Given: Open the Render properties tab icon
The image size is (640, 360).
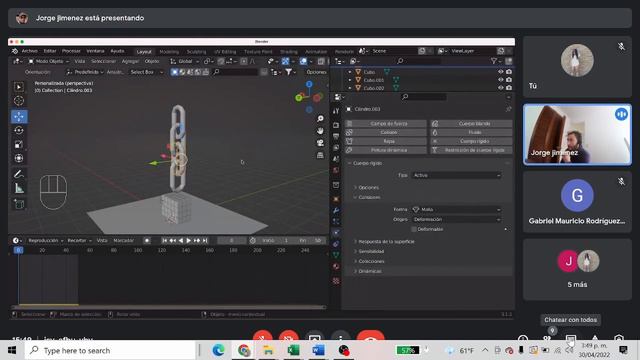Looking at the screenshot, I should tap(336, 125).
